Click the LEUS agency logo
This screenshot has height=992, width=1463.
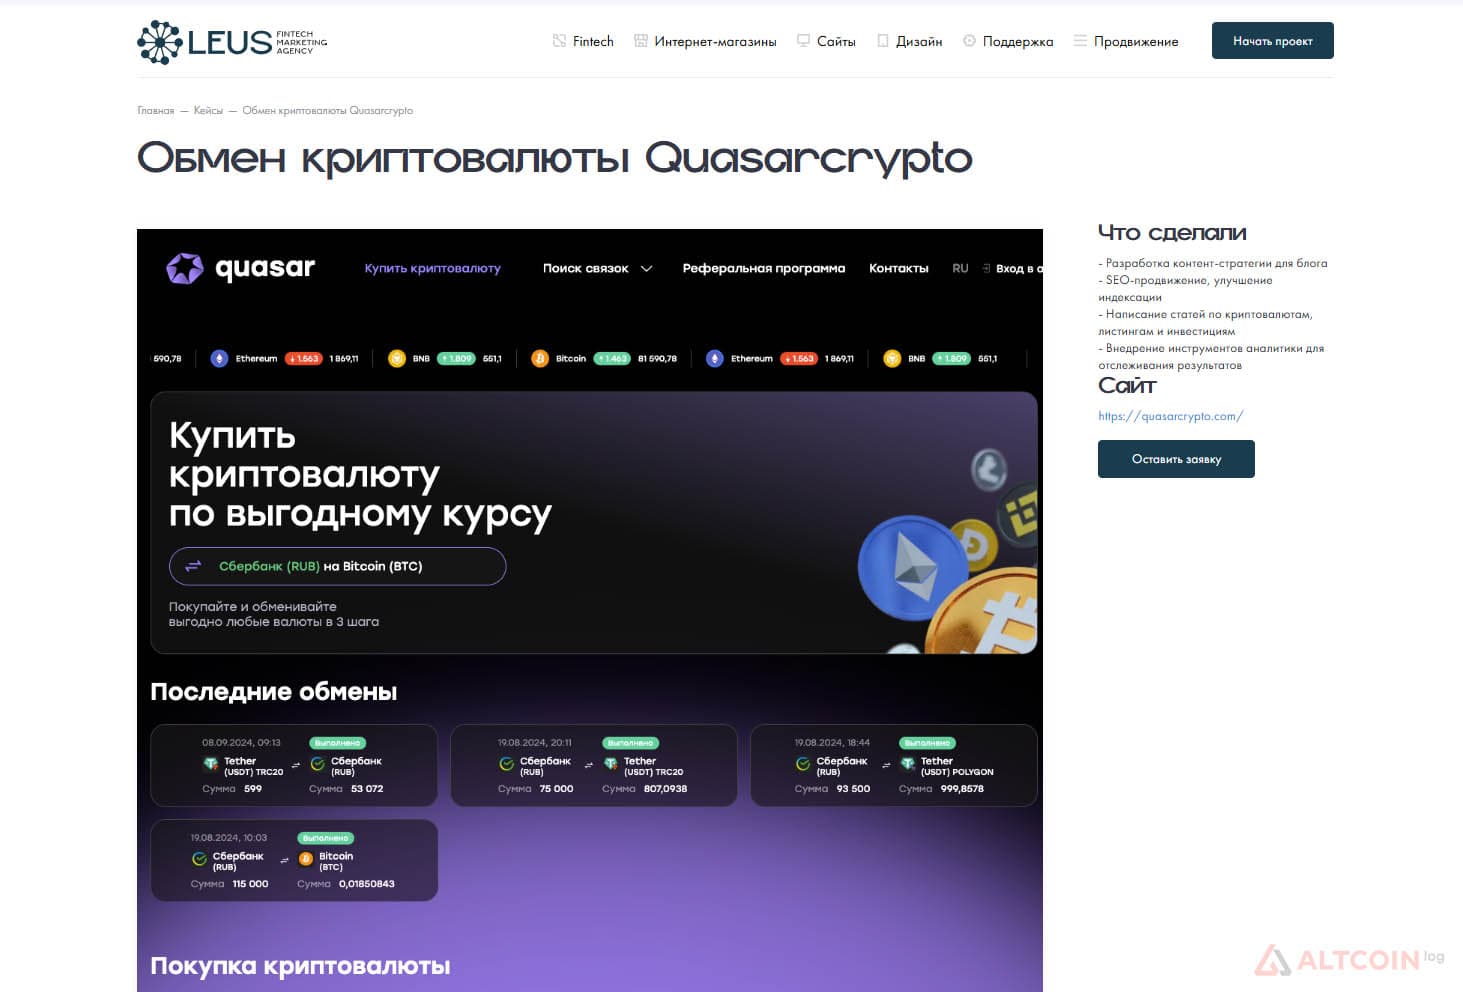(x=232, y=42)
